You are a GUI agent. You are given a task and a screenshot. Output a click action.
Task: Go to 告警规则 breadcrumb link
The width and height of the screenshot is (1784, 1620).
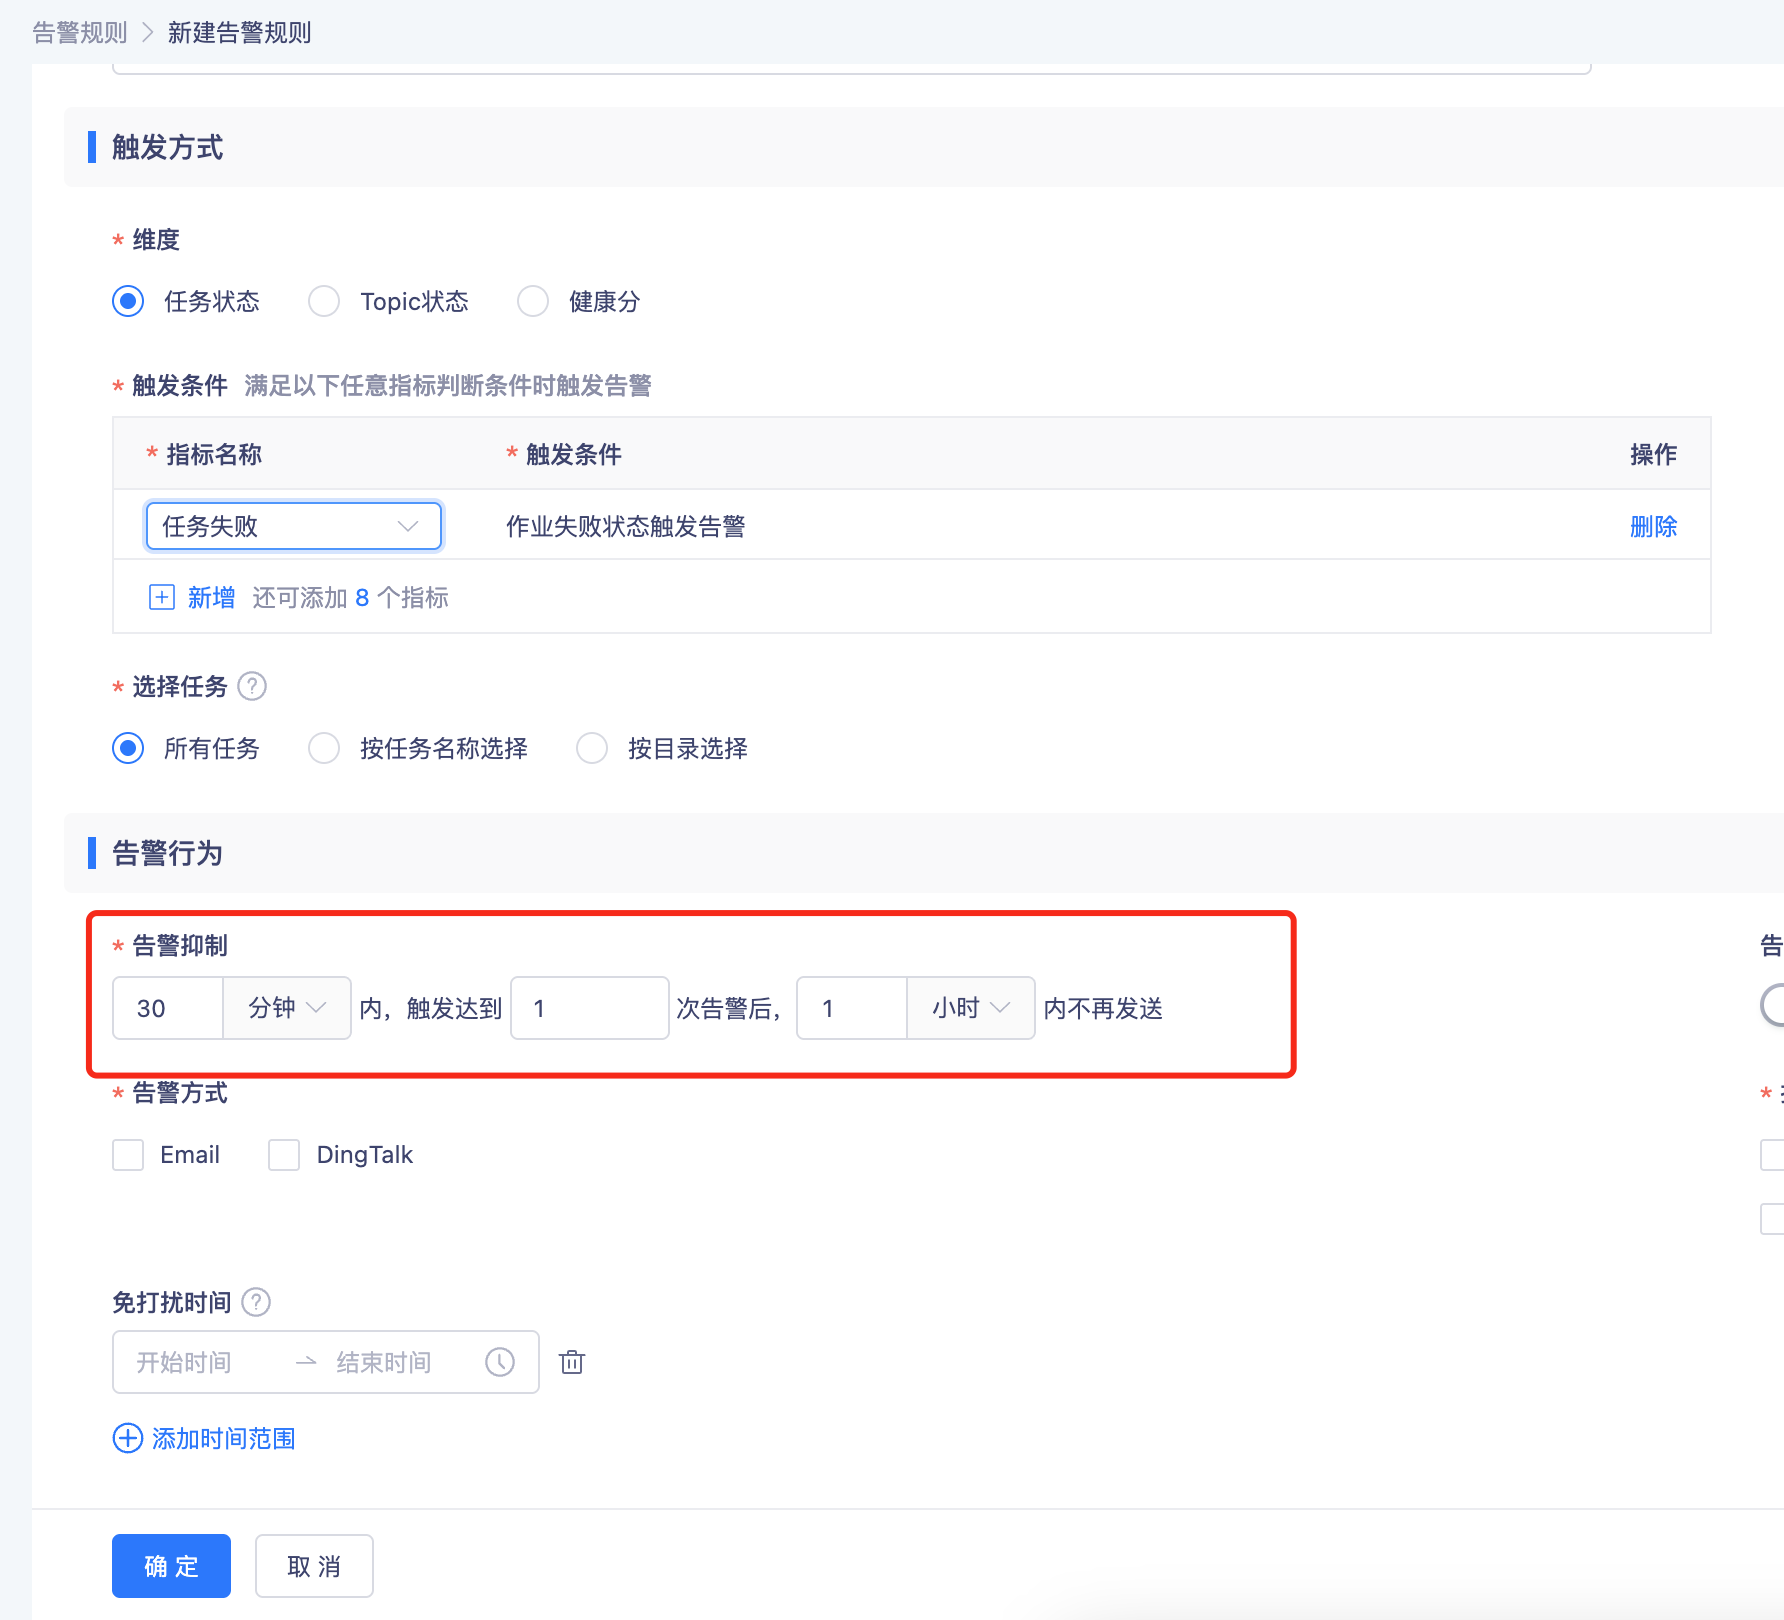[80, 33]
